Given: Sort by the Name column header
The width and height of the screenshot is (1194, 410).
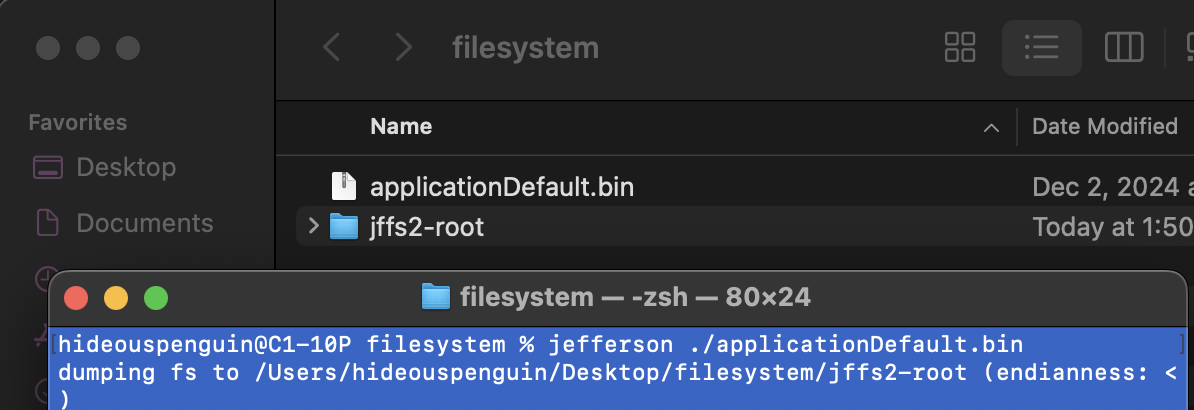Looking at the screenshot, I should tap(401, 126).
